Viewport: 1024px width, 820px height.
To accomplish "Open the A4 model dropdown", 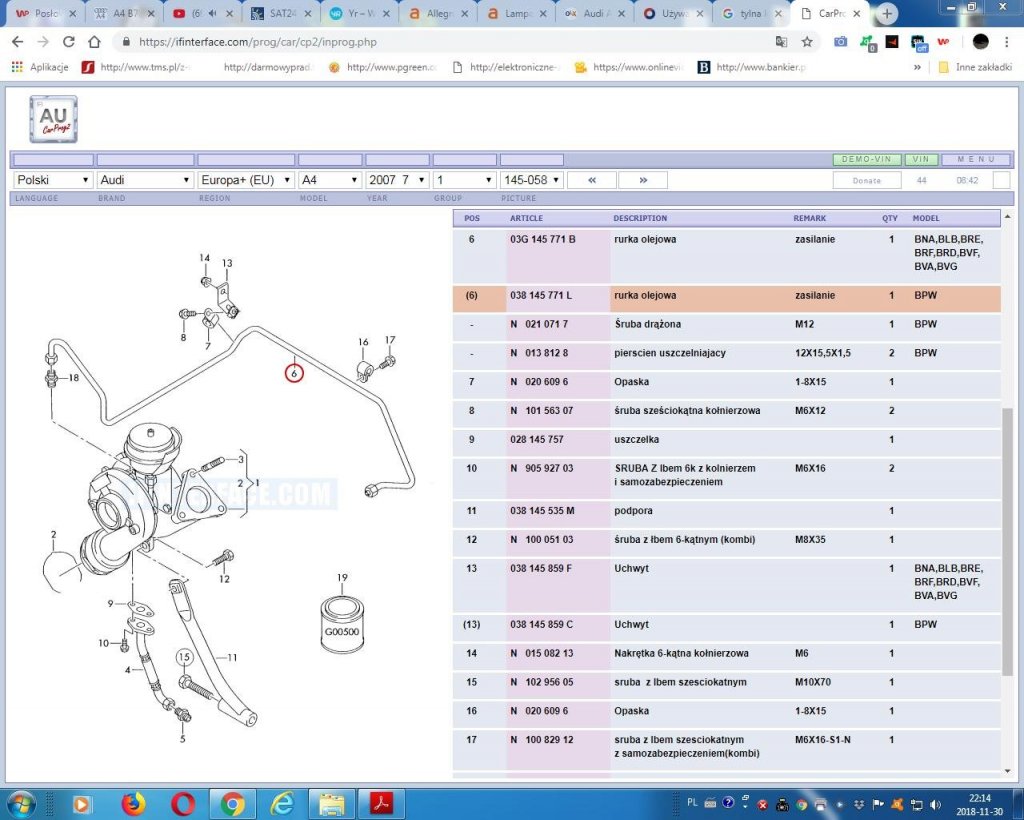I will [x=330, y=180].
